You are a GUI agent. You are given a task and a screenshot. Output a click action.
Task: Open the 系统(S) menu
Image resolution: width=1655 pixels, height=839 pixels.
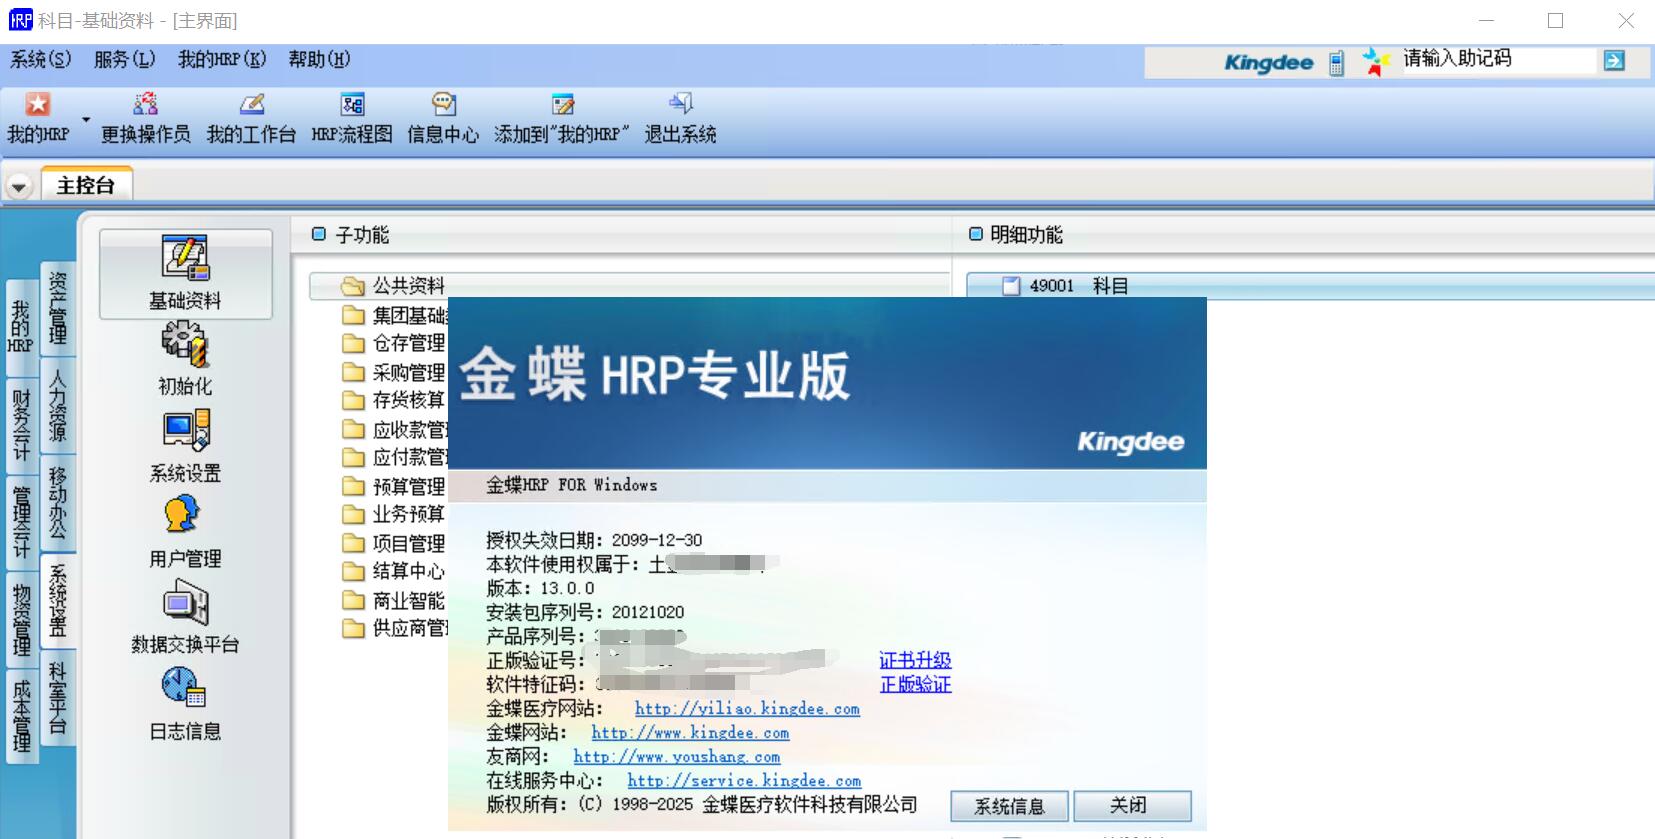coord(41,59)
